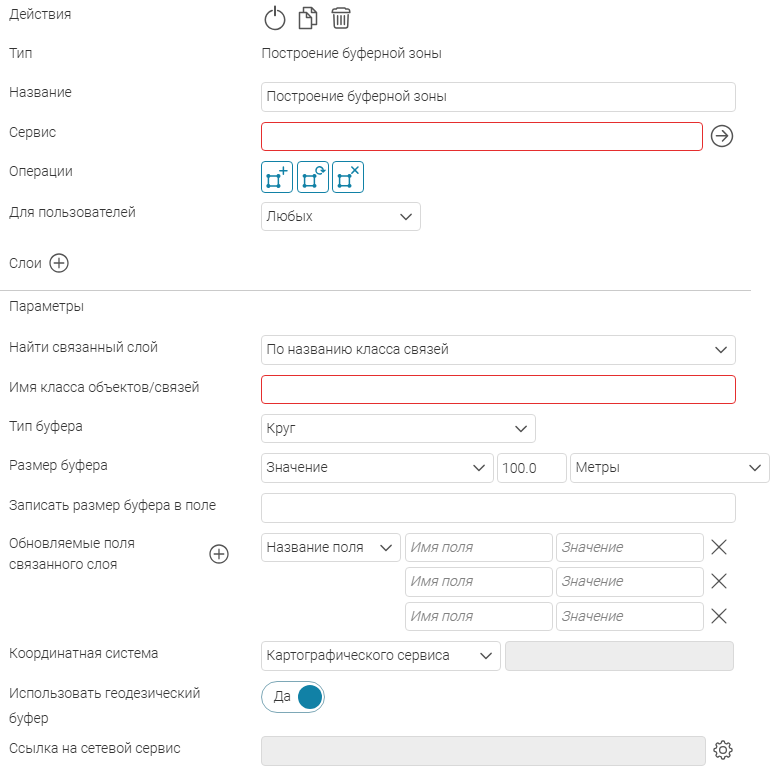This screenshot has height=771, width=773.
Task: Open the Координатная система dropdown
Action: pos(381,656)
